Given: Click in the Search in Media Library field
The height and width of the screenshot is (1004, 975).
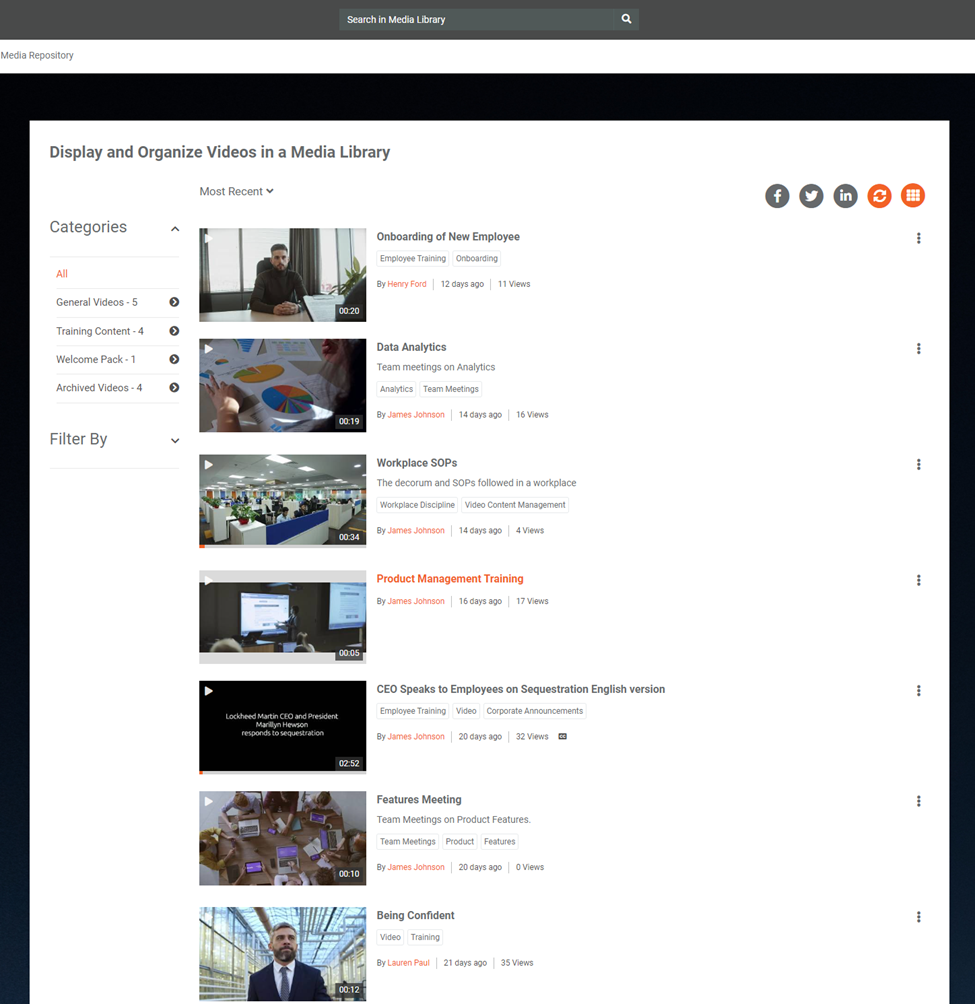Looking at the screenshot, I should 475,19.
